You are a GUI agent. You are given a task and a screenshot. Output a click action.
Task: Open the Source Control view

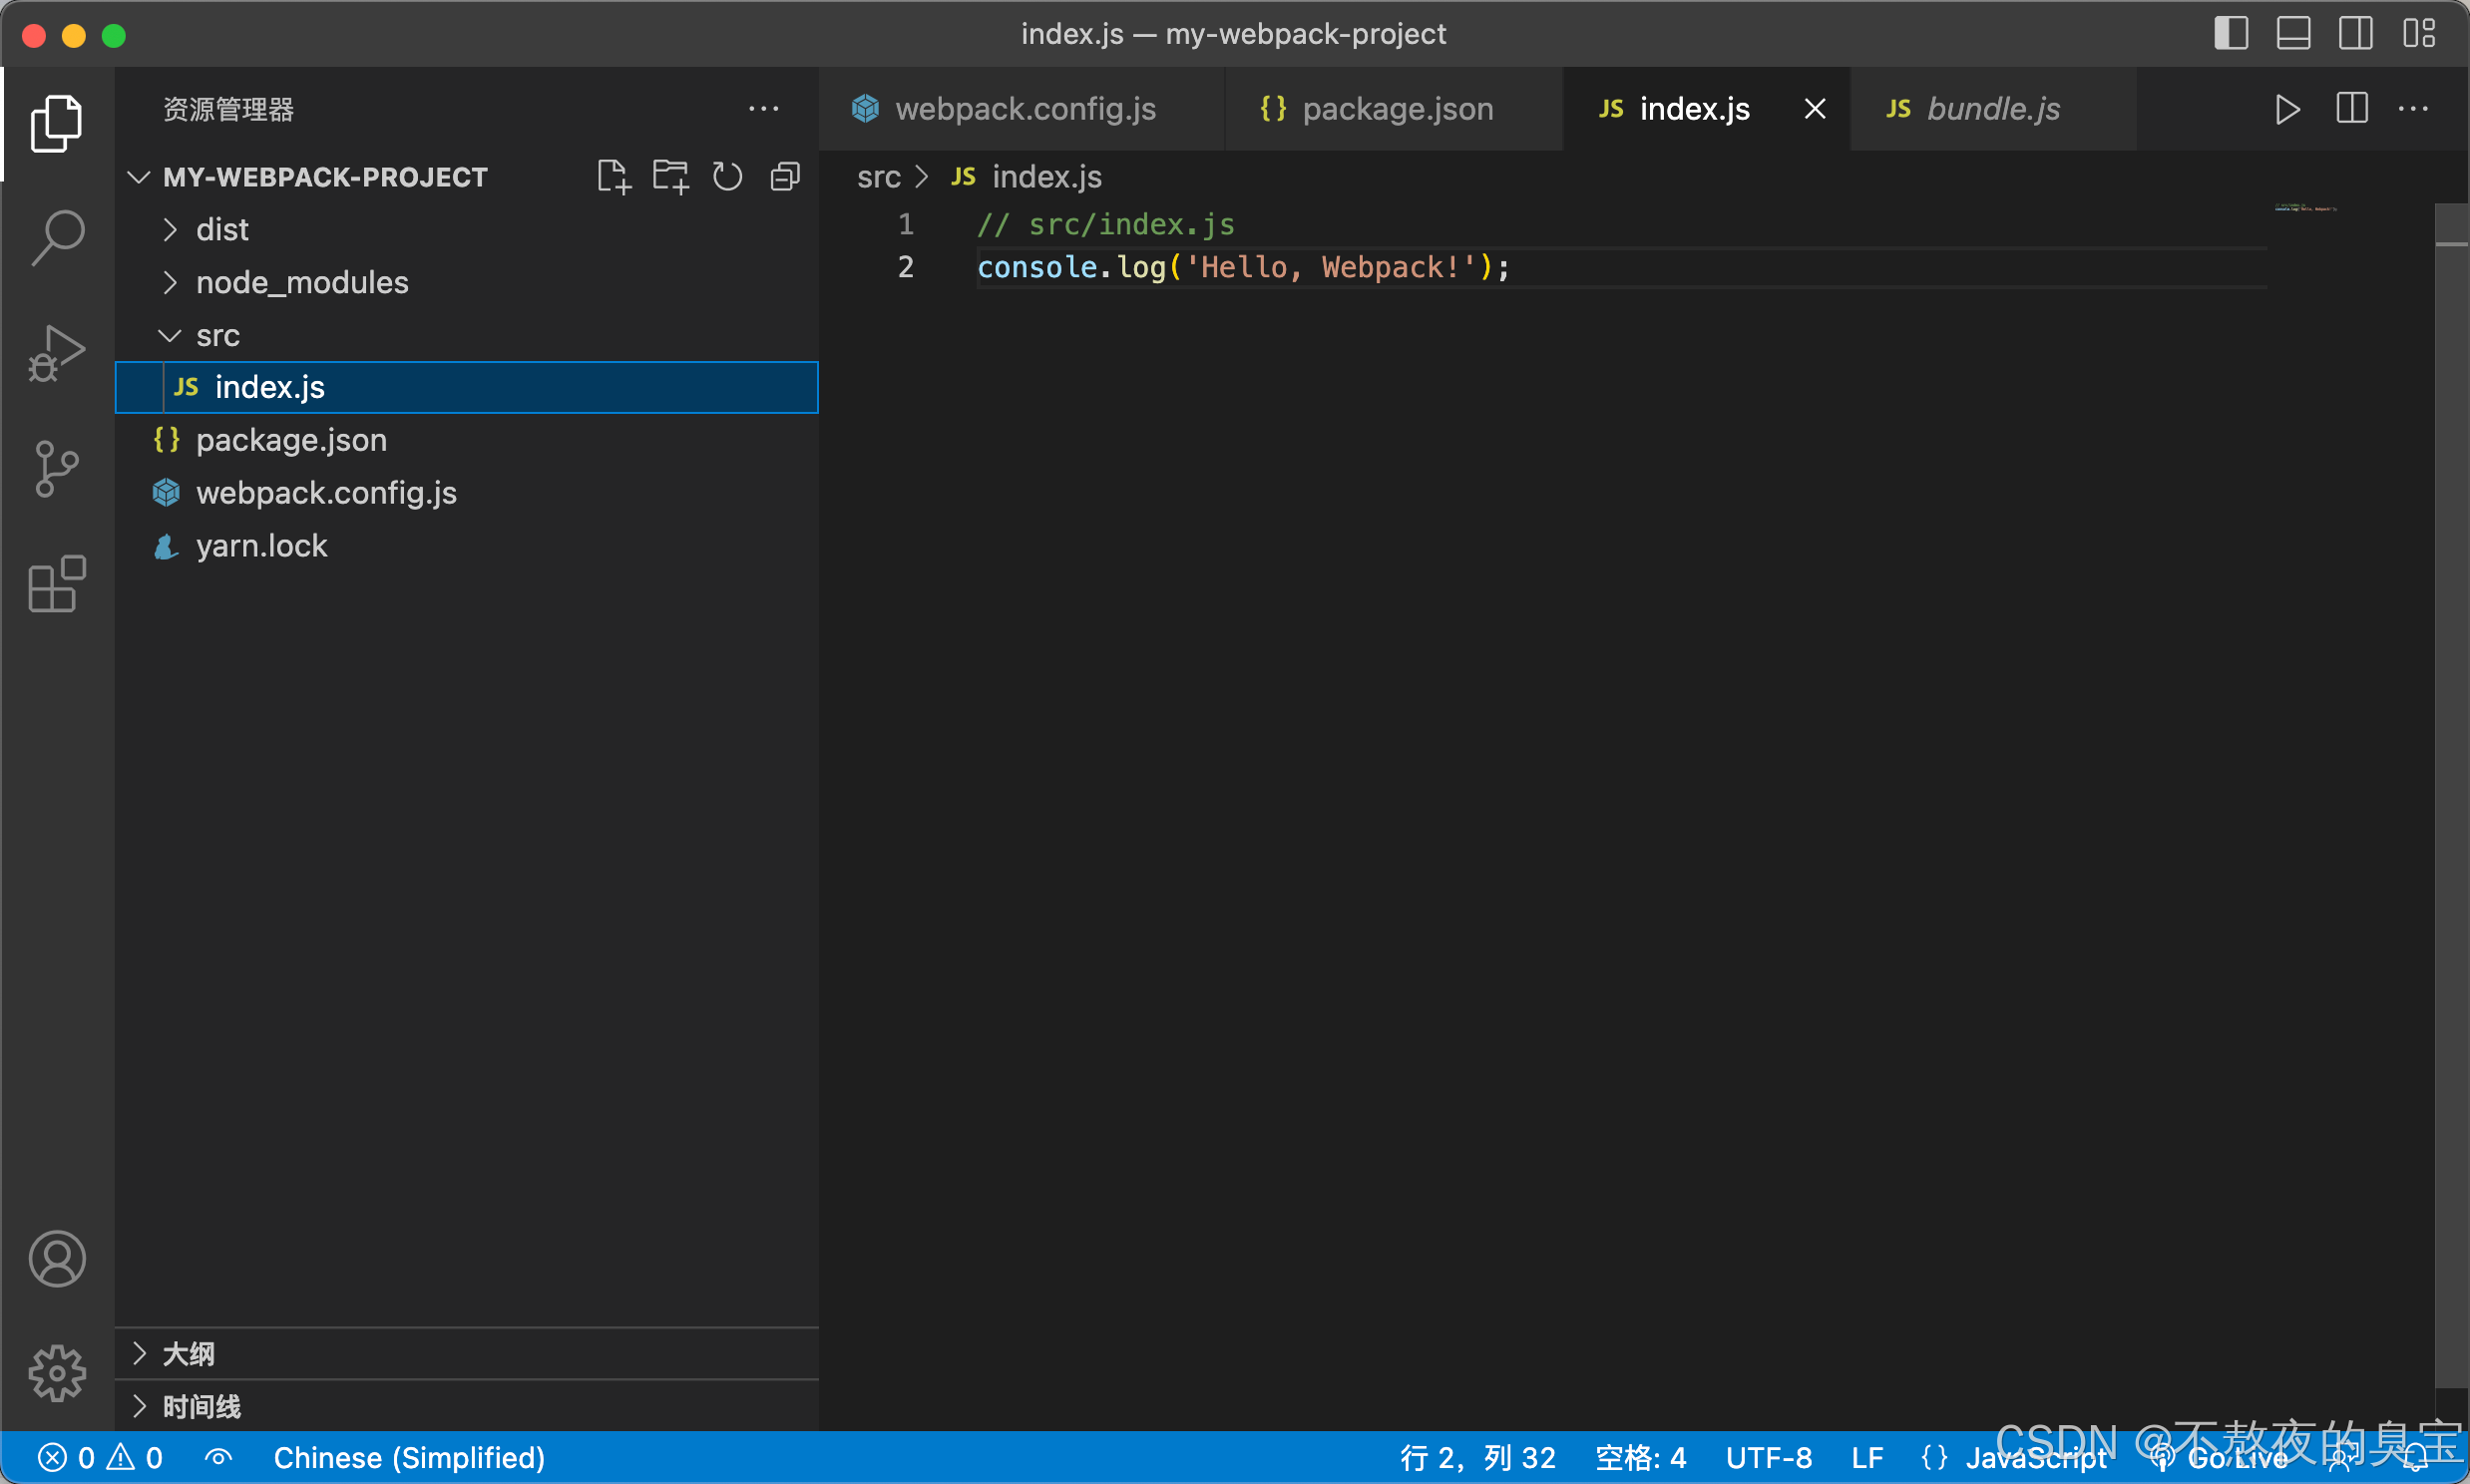[x=57, y=468]
